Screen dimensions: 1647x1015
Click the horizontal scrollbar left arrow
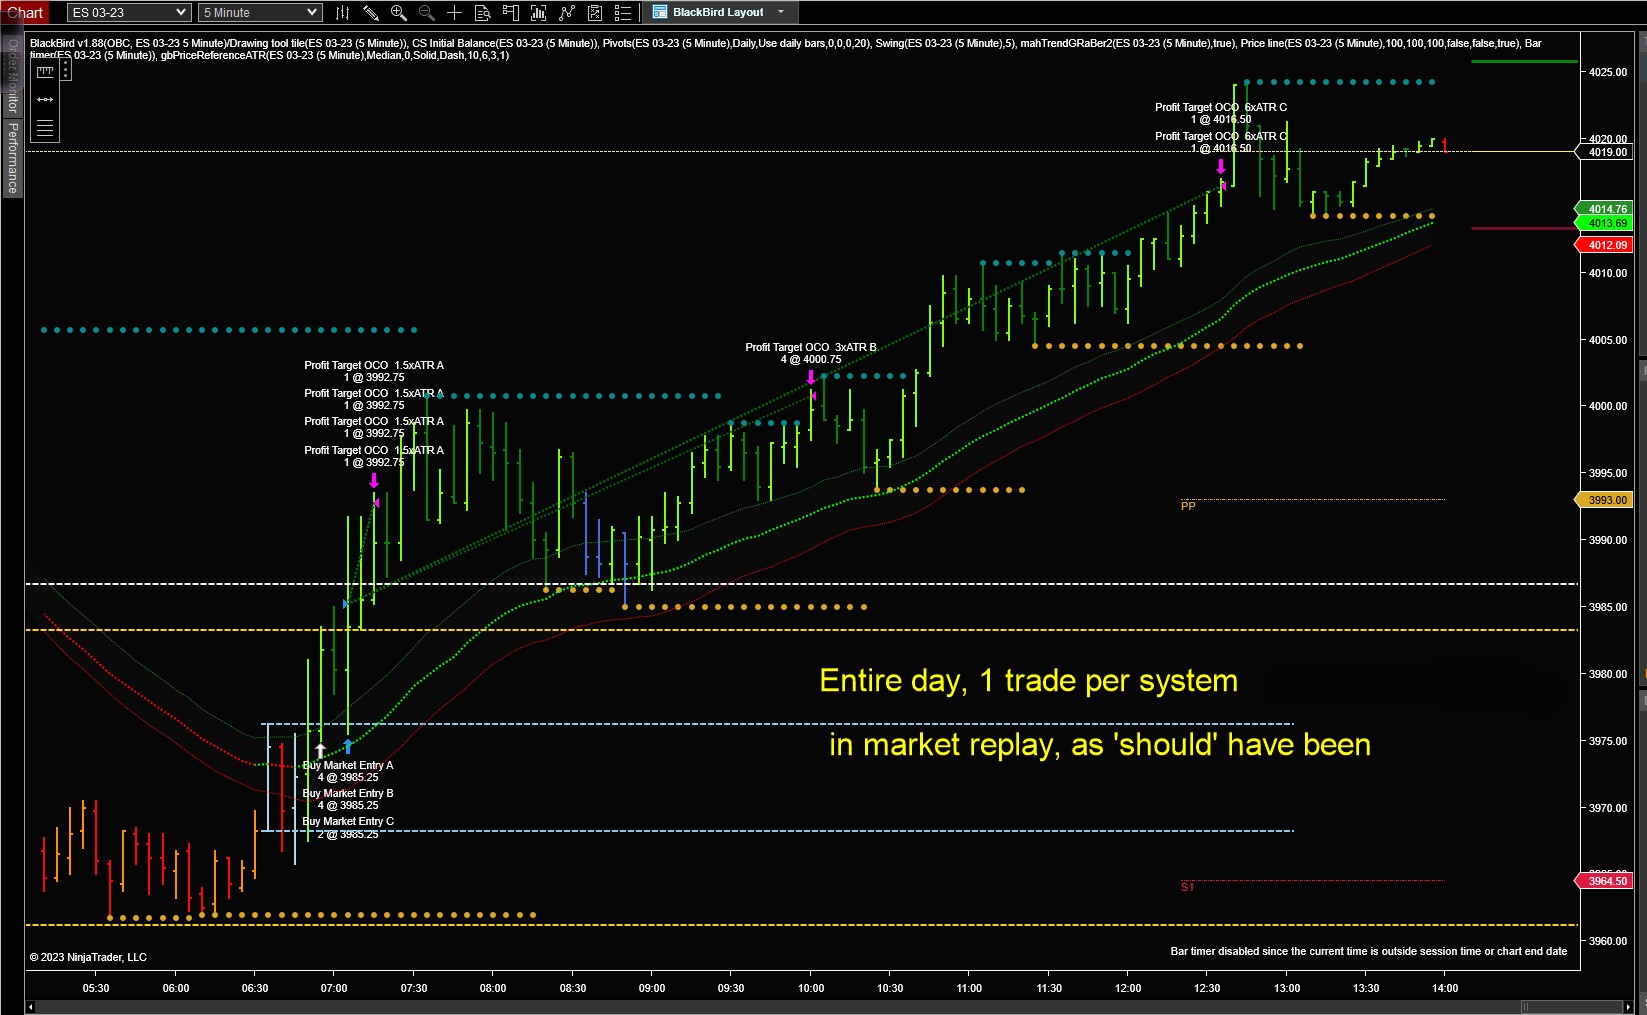pos(31,1006)
